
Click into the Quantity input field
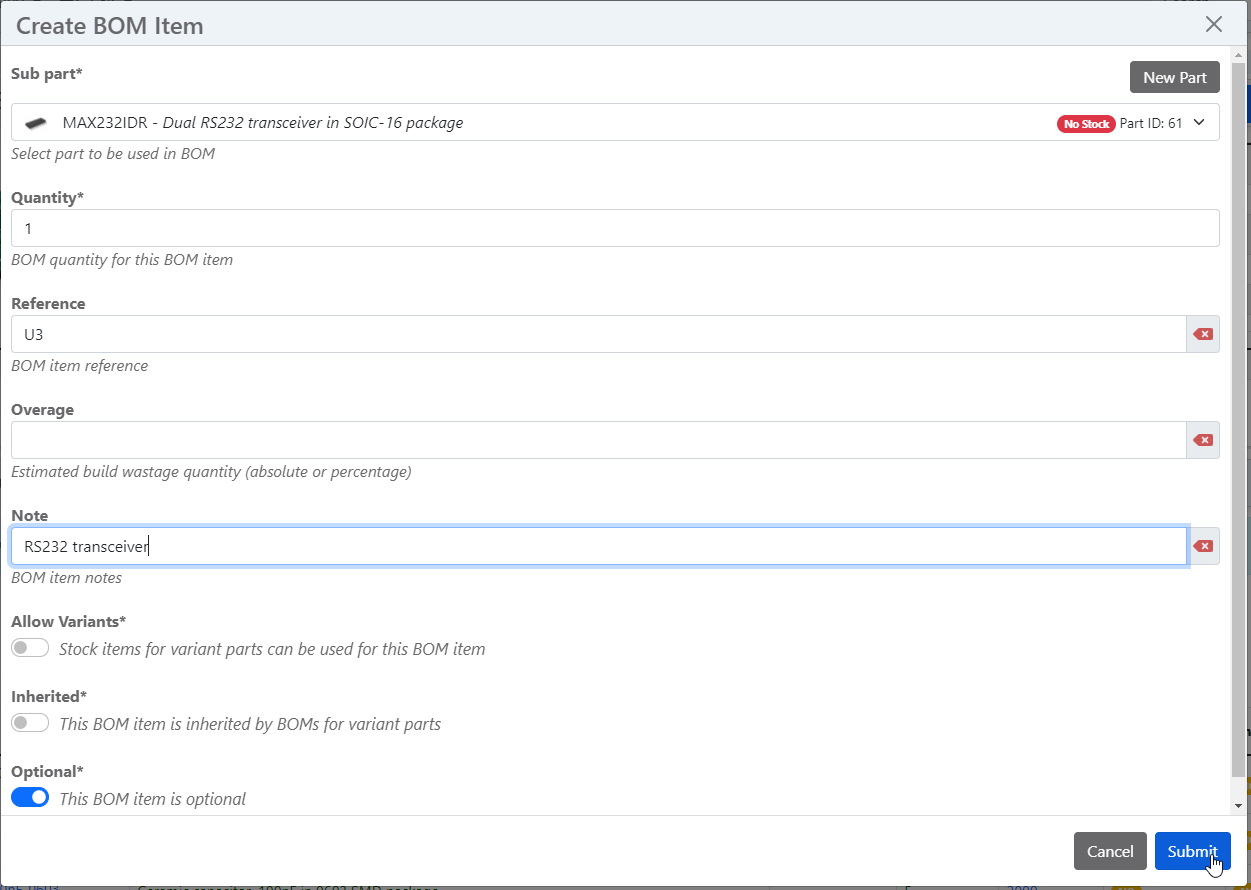click(615, 228)
